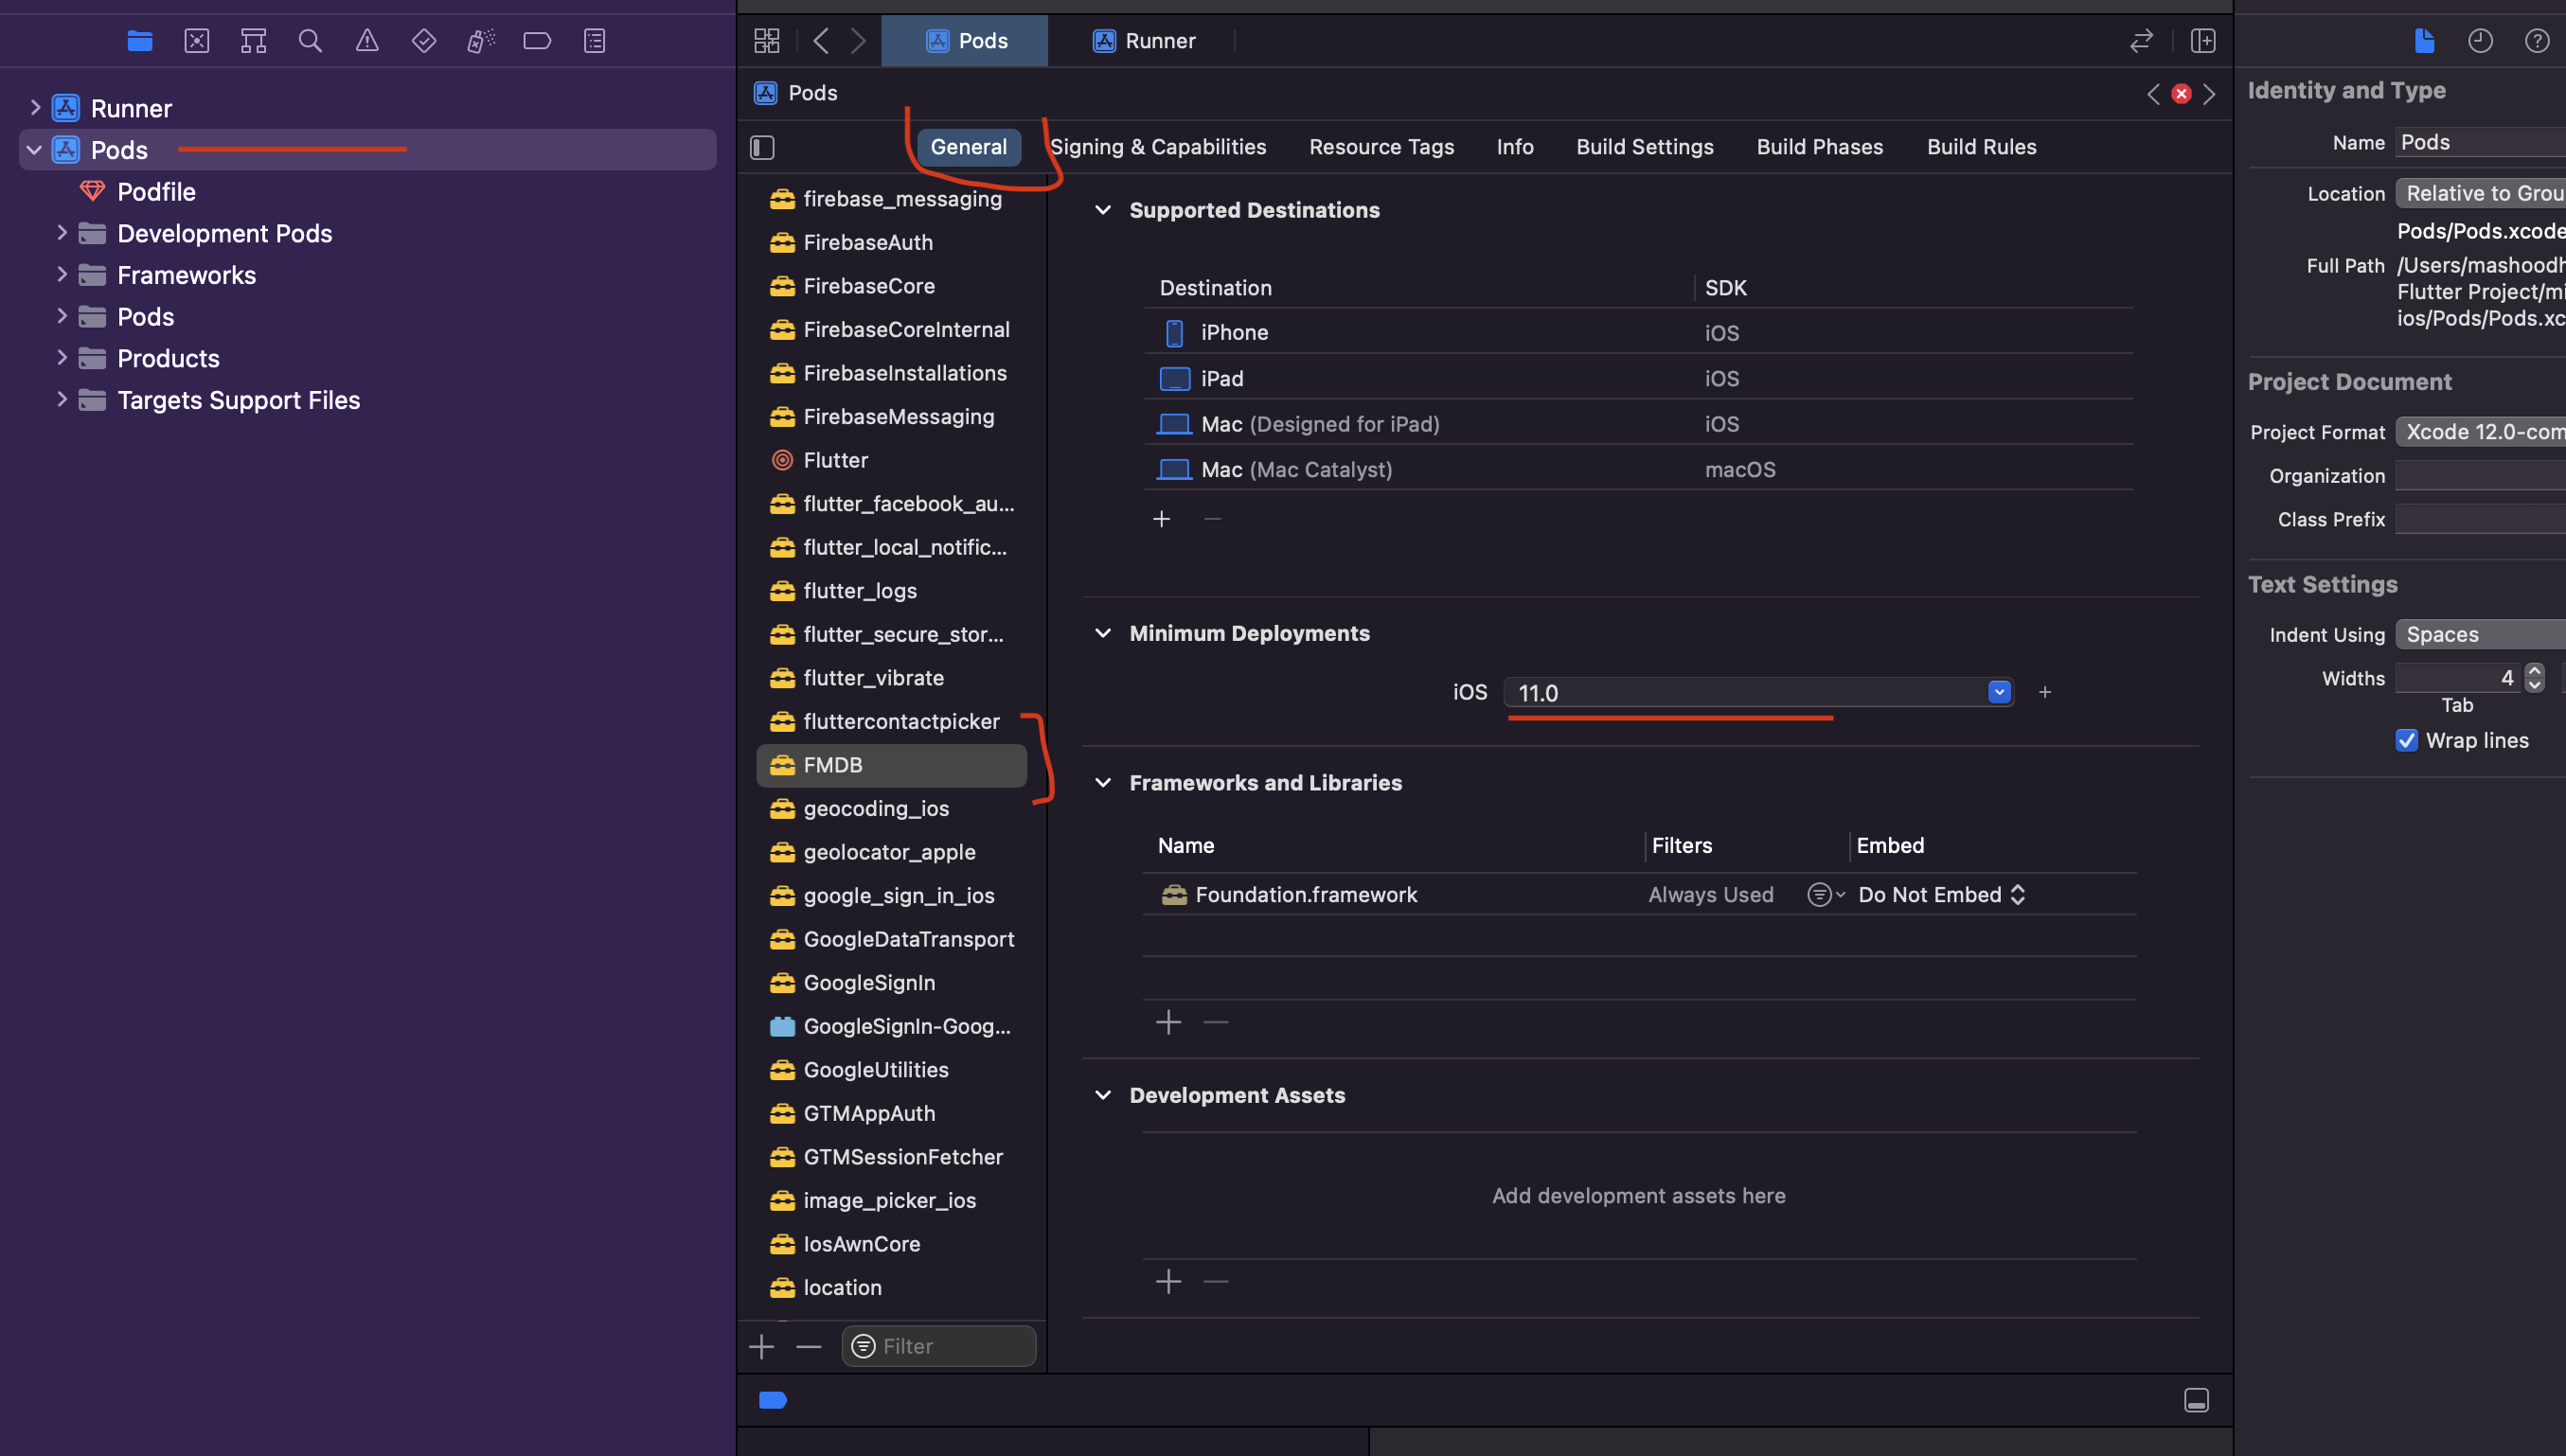The width and height of the screenshot is (2566, 1456).
Task: Click the targets Filter field
Action: click(x=938, y=1347)
